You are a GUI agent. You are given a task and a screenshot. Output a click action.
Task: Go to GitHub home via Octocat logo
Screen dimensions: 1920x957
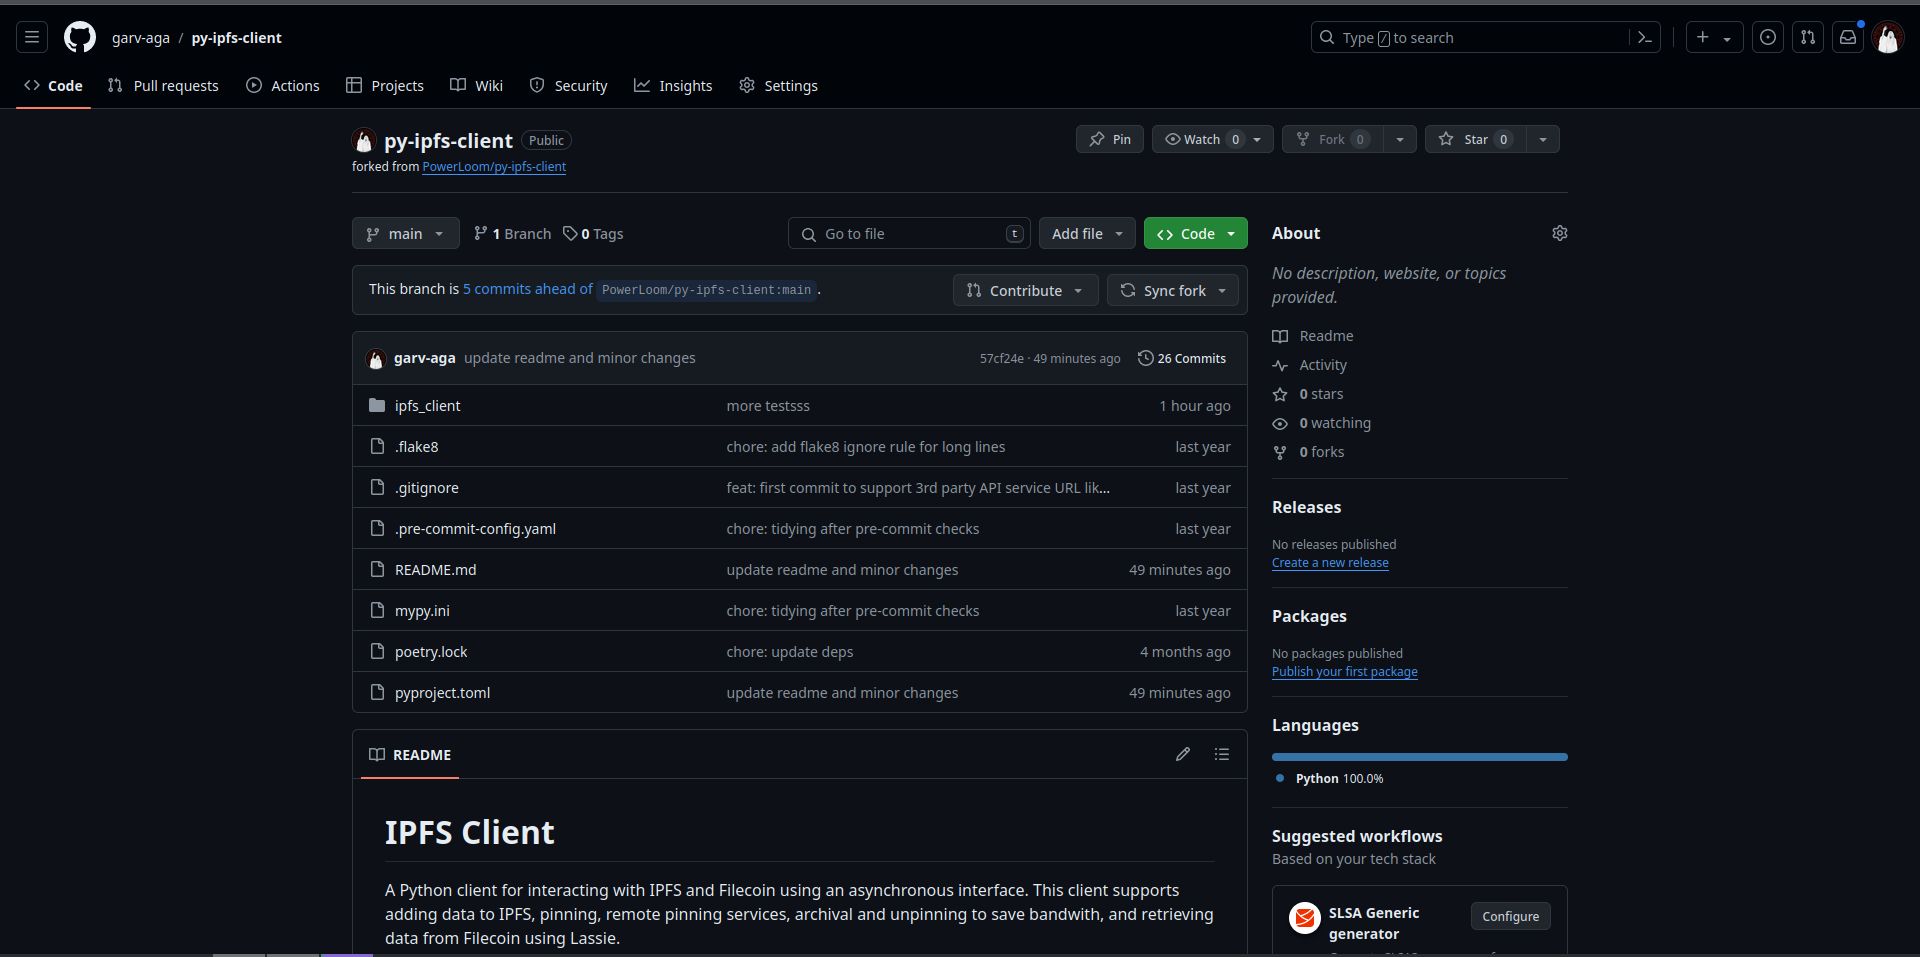point(80,38)
